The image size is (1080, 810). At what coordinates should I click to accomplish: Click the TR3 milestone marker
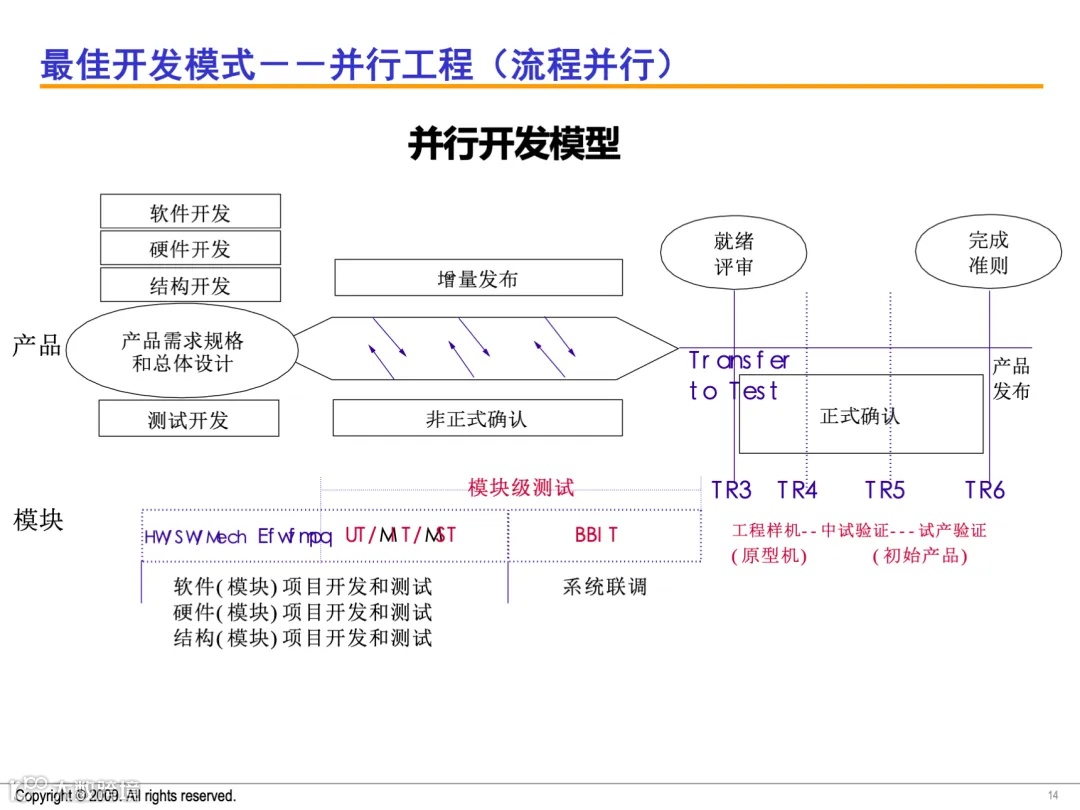(x=731, y=490)
